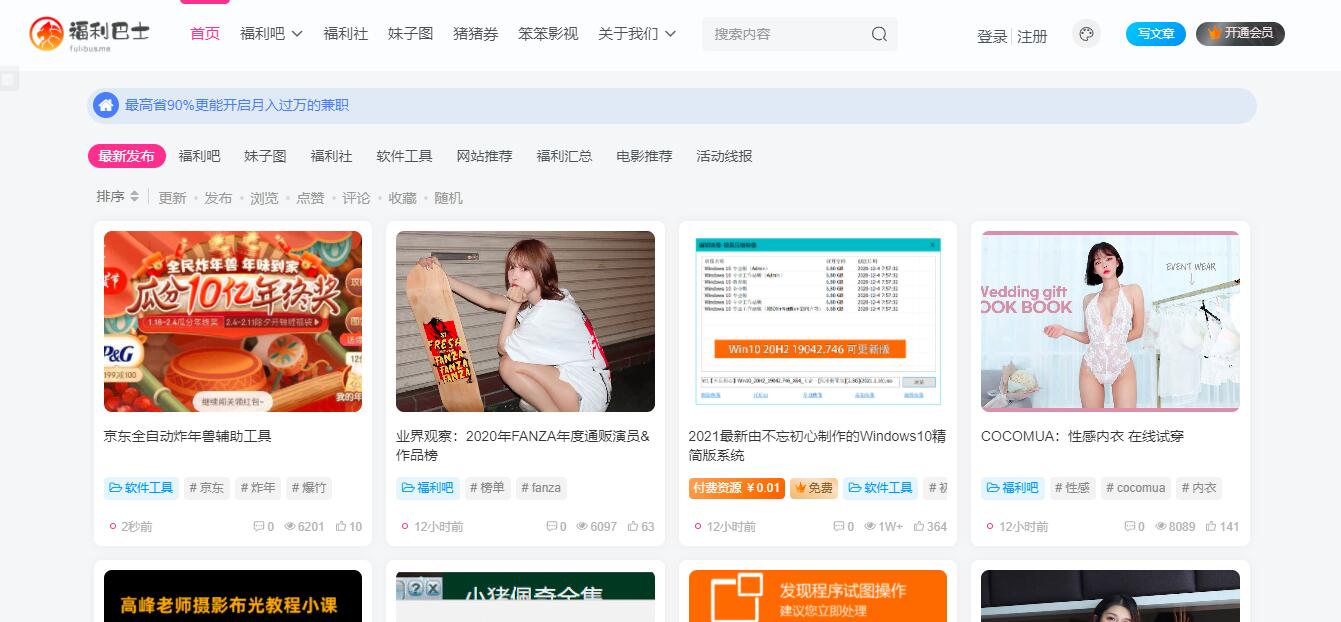Open the 京东 red promo thumbnail
Image resolution: width=1341 pixels, height=622 pixels.
point(233,321)
